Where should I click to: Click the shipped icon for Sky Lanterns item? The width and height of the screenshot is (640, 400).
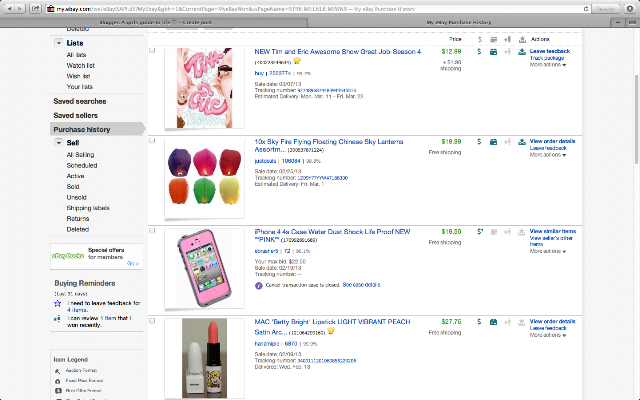point(493,142)
